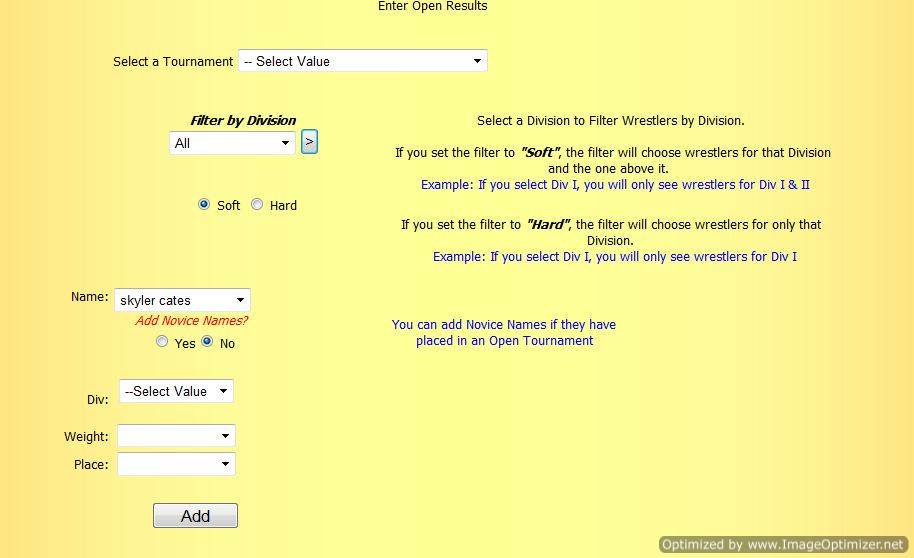Select No for Add Novice Names
914x558 pixels.
[x=208, y=342]
